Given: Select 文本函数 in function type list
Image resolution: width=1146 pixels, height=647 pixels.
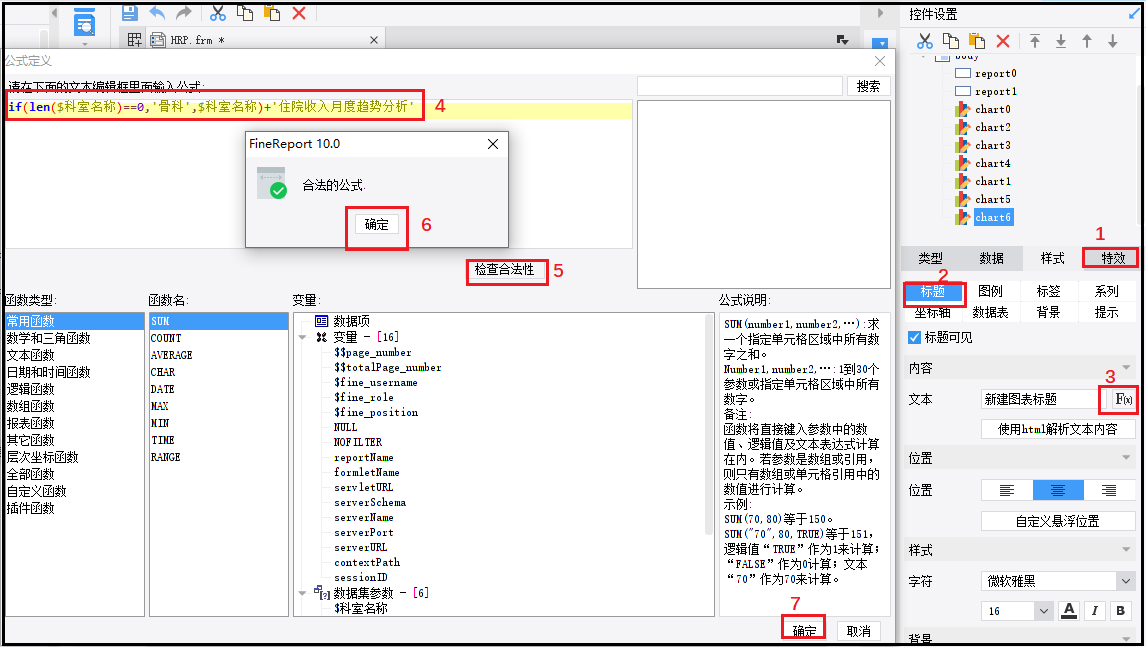Looking at the screenshot, I should pyautogui.click(x=31, y=355).
